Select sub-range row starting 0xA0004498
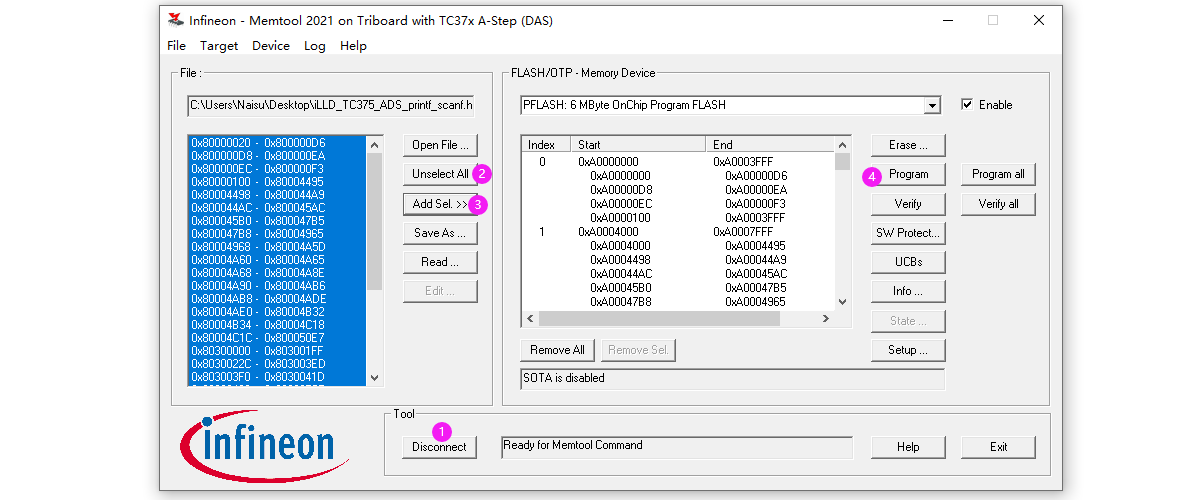Screen dimensions: 1200x500 pyautogui.click(x=678, y=259)
